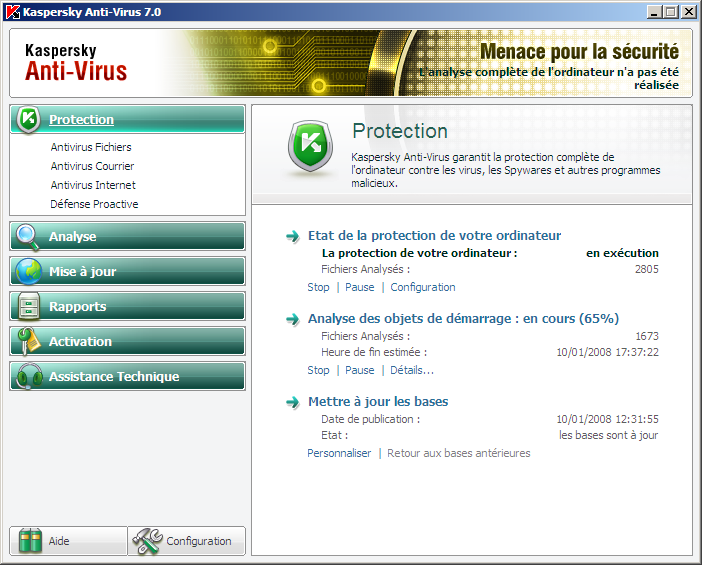Screen dimensions: 702x565
Task: Click the Assistance Technique headset icon
Action: 29,377
